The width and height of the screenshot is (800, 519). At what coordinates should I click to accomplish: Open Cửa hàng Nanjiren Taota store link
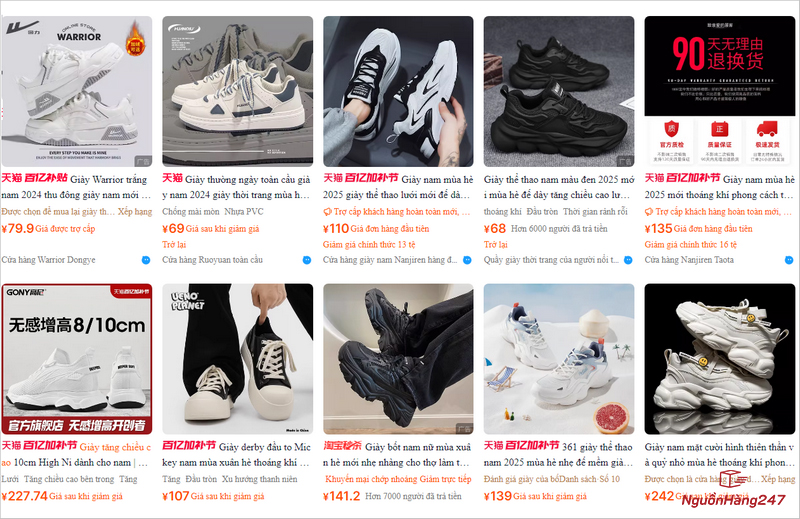coord(689,260)
